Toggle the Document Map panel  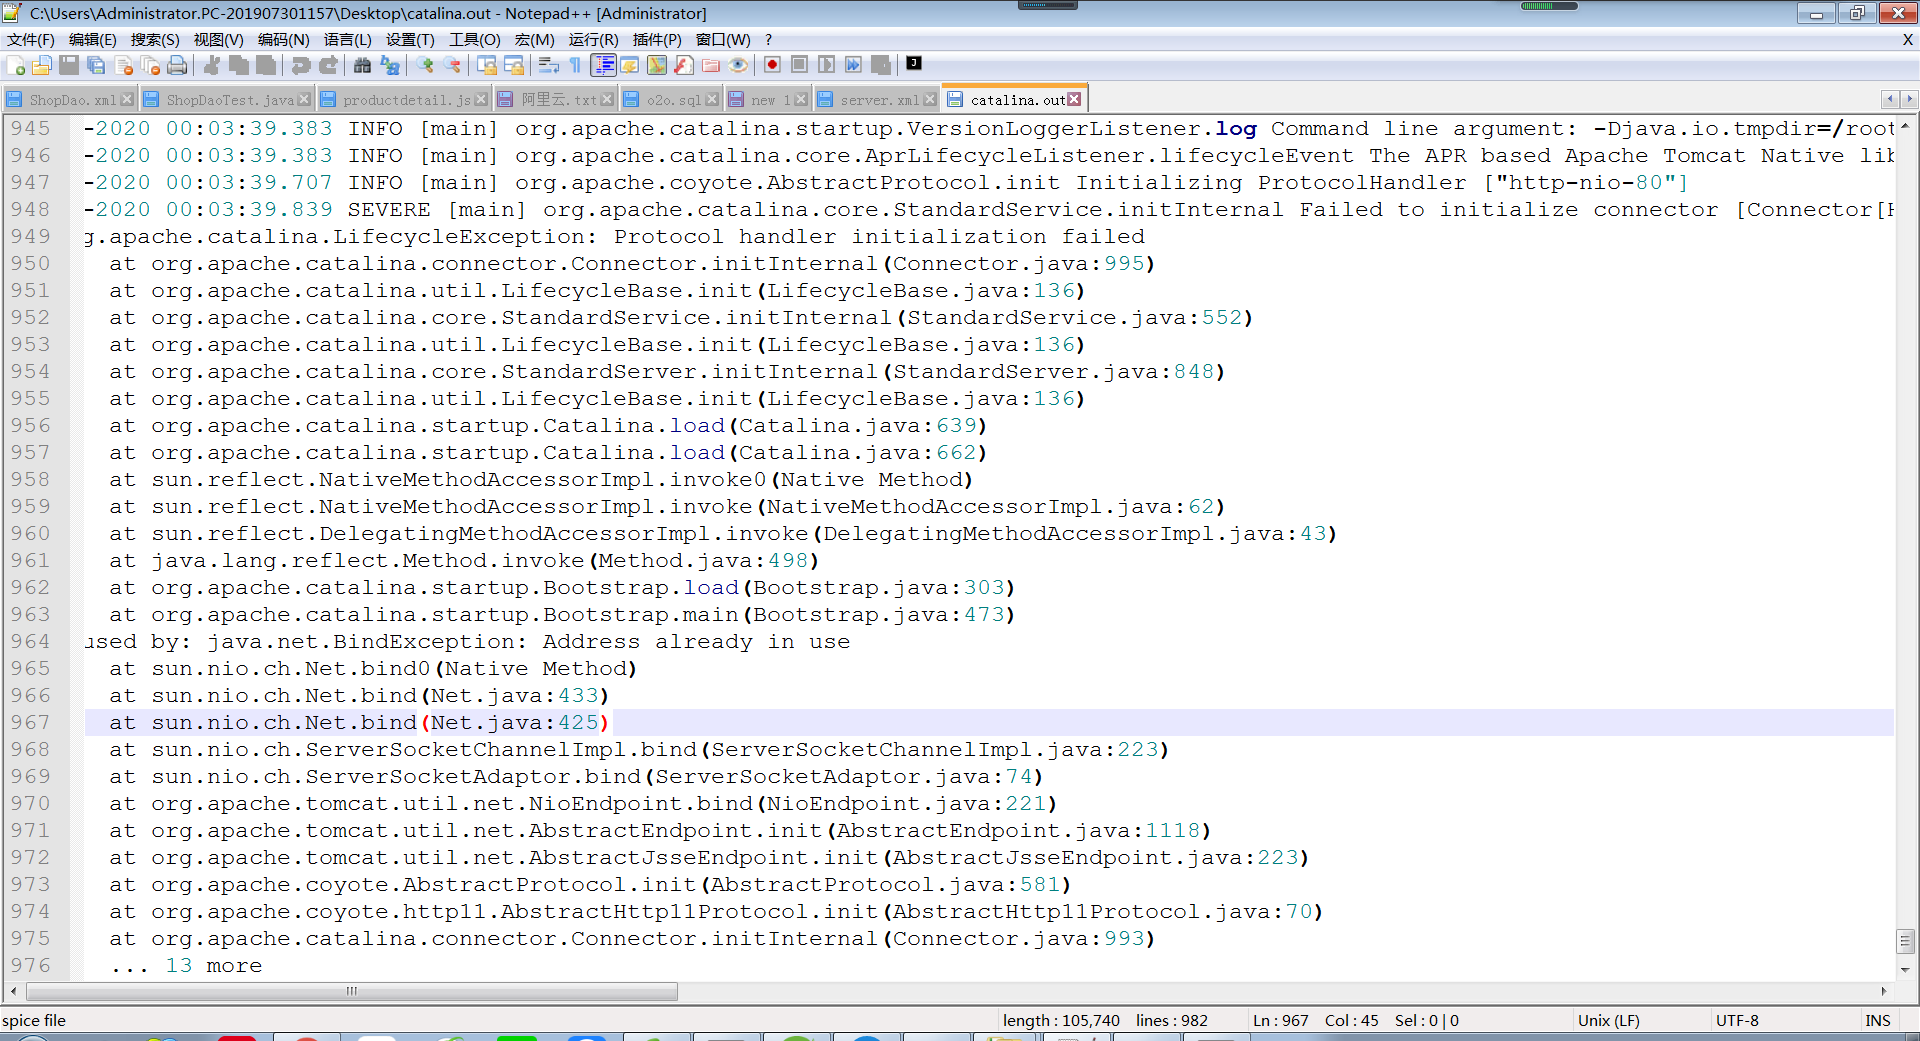tap(657, 65)
